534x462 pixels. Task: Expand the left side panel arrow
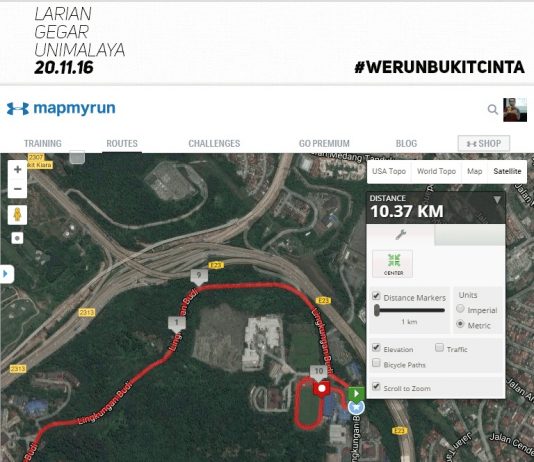[x=6, y=274]
